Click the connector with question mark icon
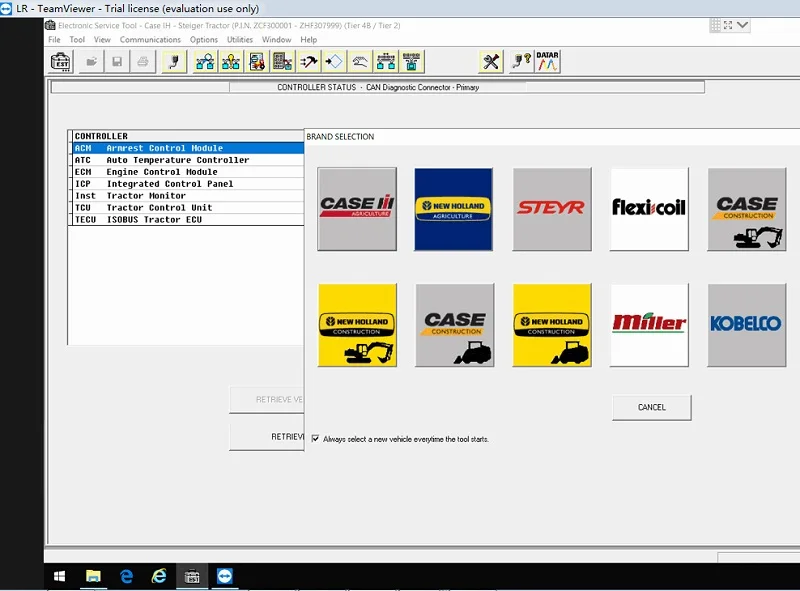The height and width of the screenshot is (591, 800). [x=521, y=62]
